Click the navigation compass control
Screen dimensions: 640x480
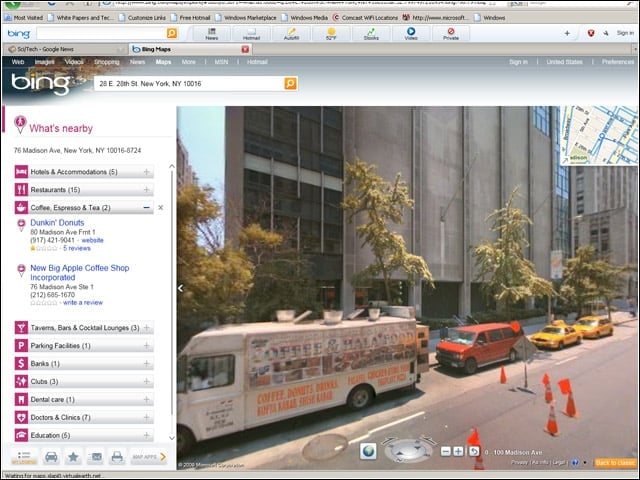[x=408, y=450]
